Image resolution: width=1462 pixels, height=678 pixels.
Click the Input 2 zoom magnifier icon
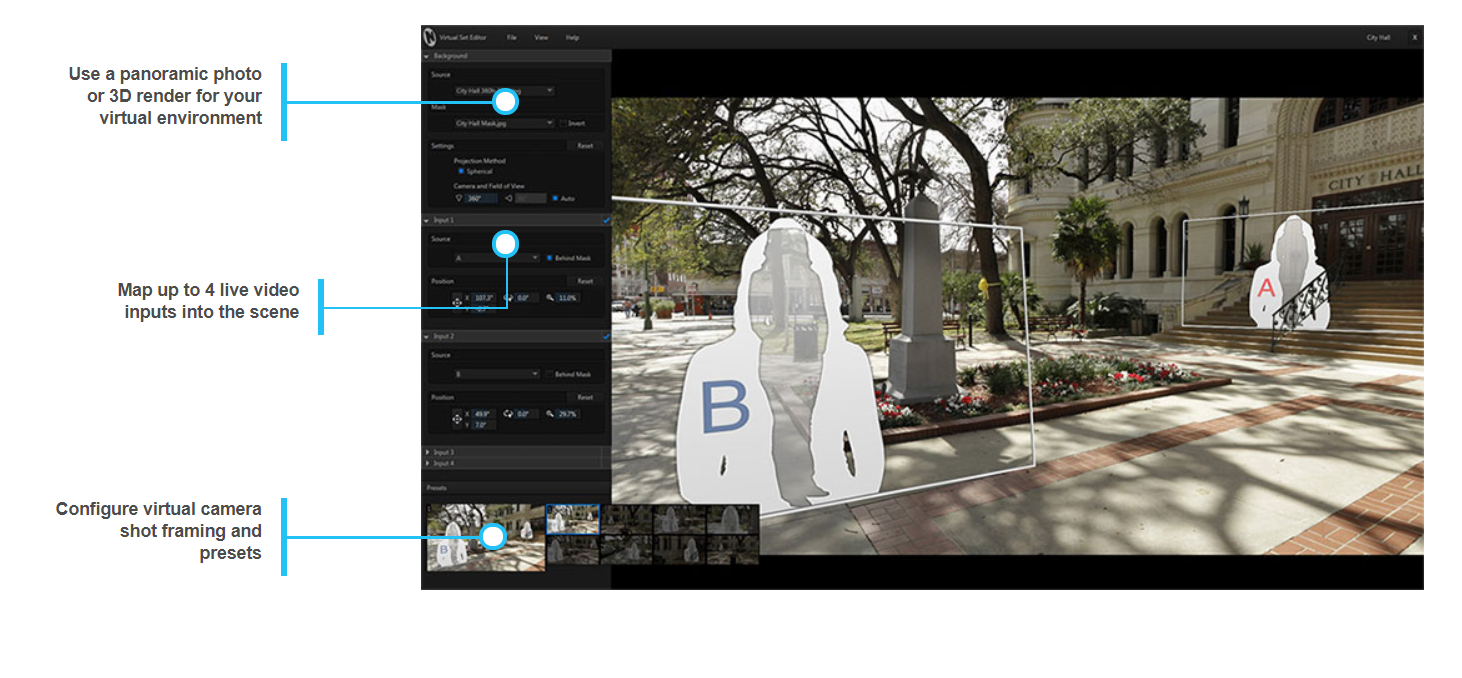point(549,414)
